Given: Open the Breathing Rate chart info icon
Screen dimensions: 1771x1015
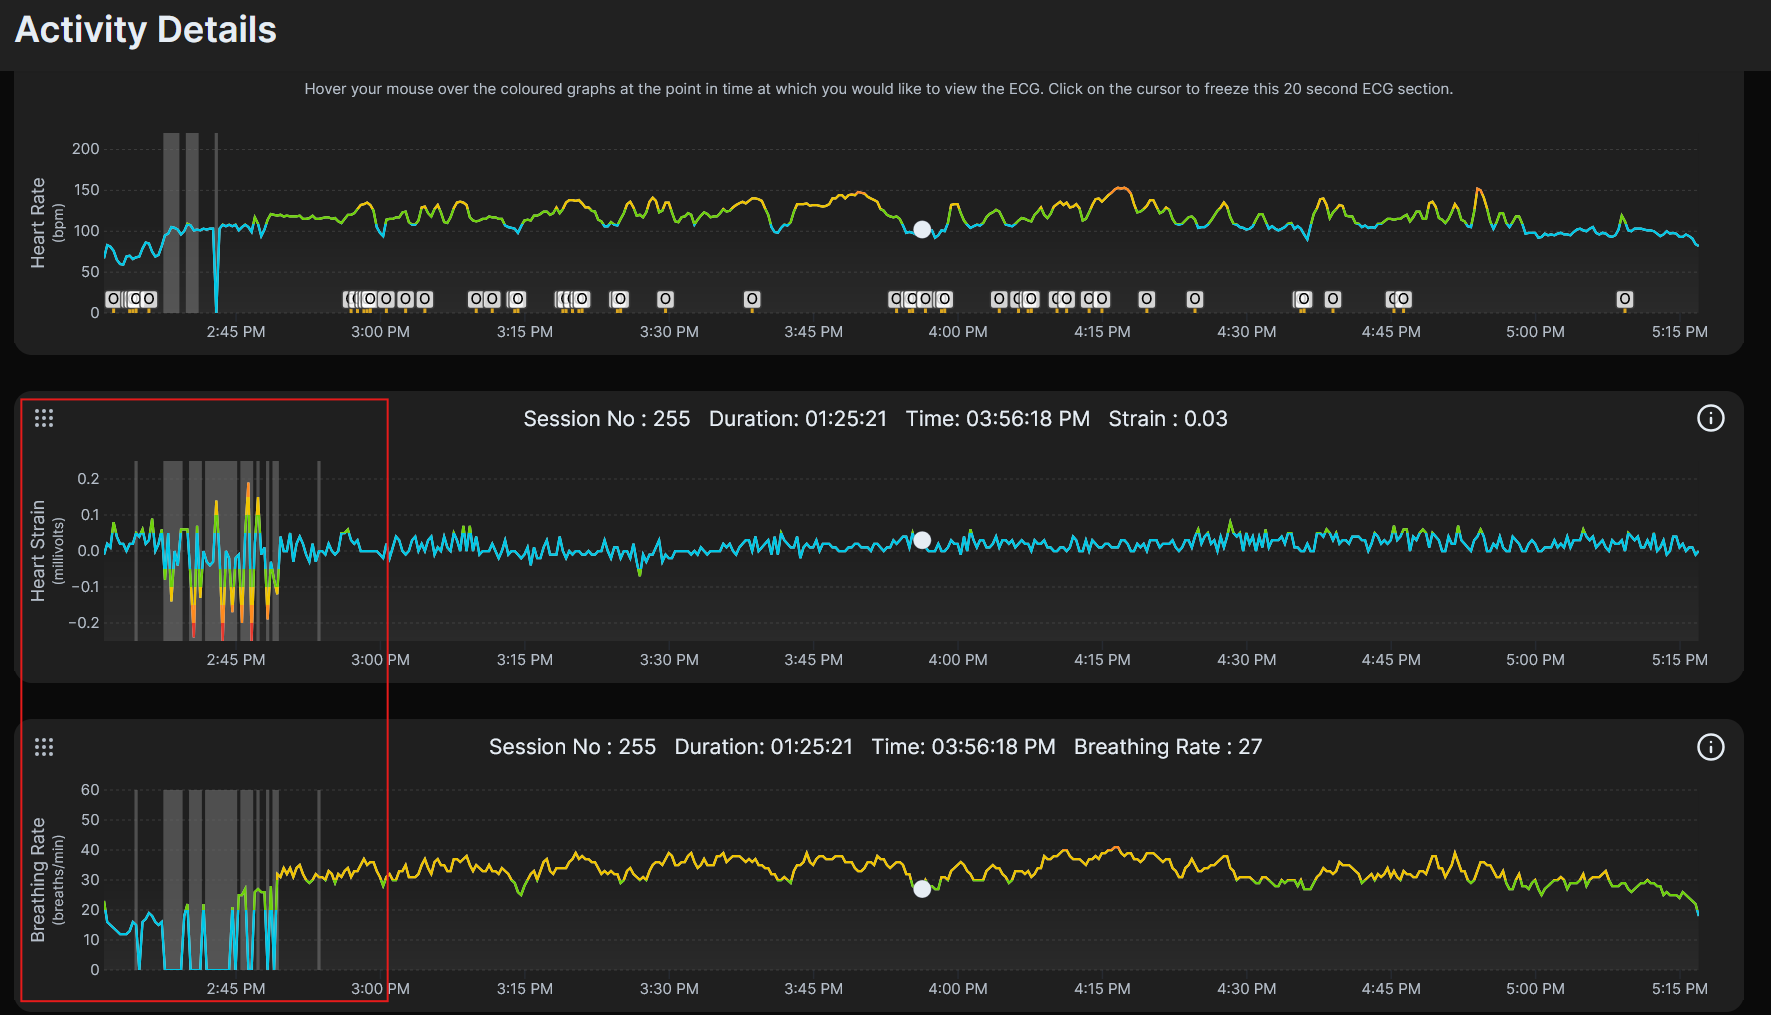Looking at the screenshot, I should pos(1710,747).
